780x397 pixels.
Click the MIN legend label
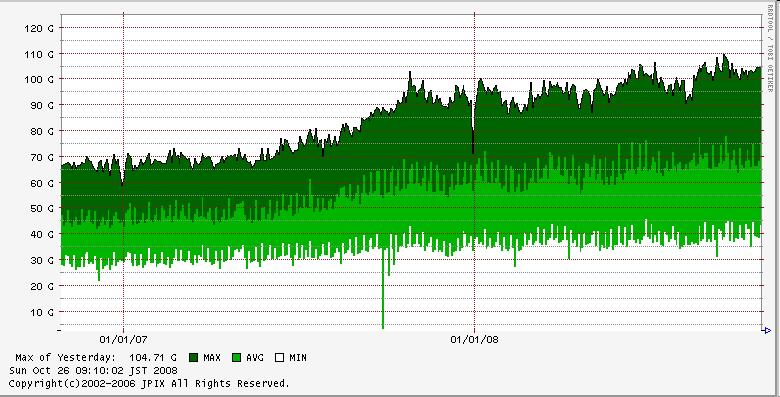coord(297,357)
